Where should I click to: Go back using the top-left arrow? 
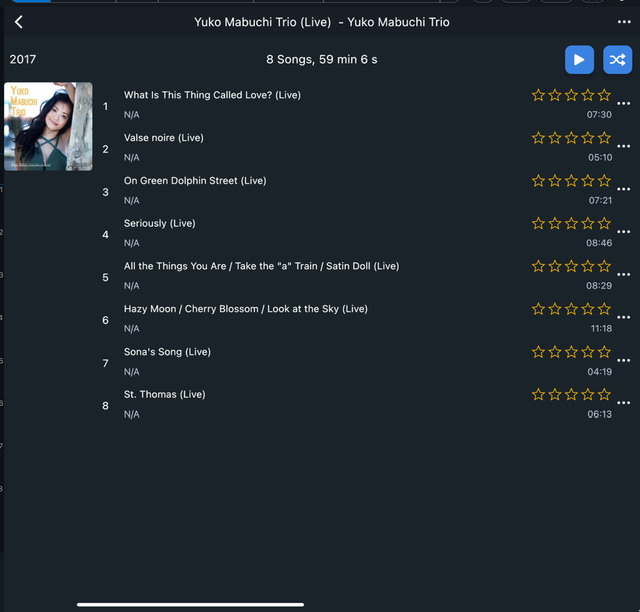click(19, 22)
